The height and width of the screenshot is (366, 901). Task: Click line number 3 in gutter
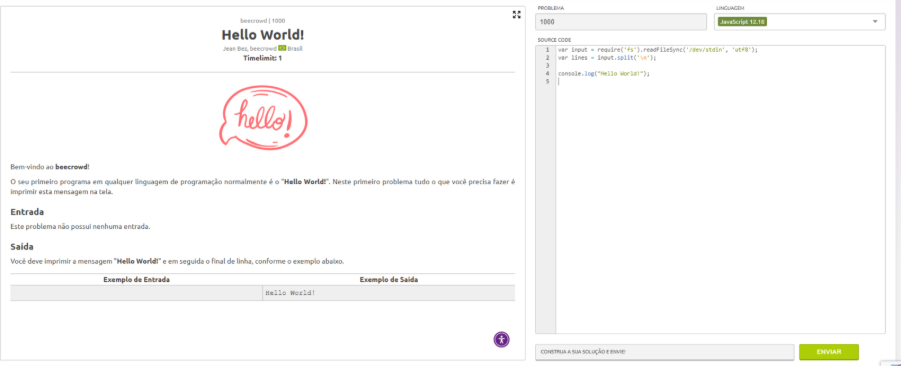[x=547, y=66]
